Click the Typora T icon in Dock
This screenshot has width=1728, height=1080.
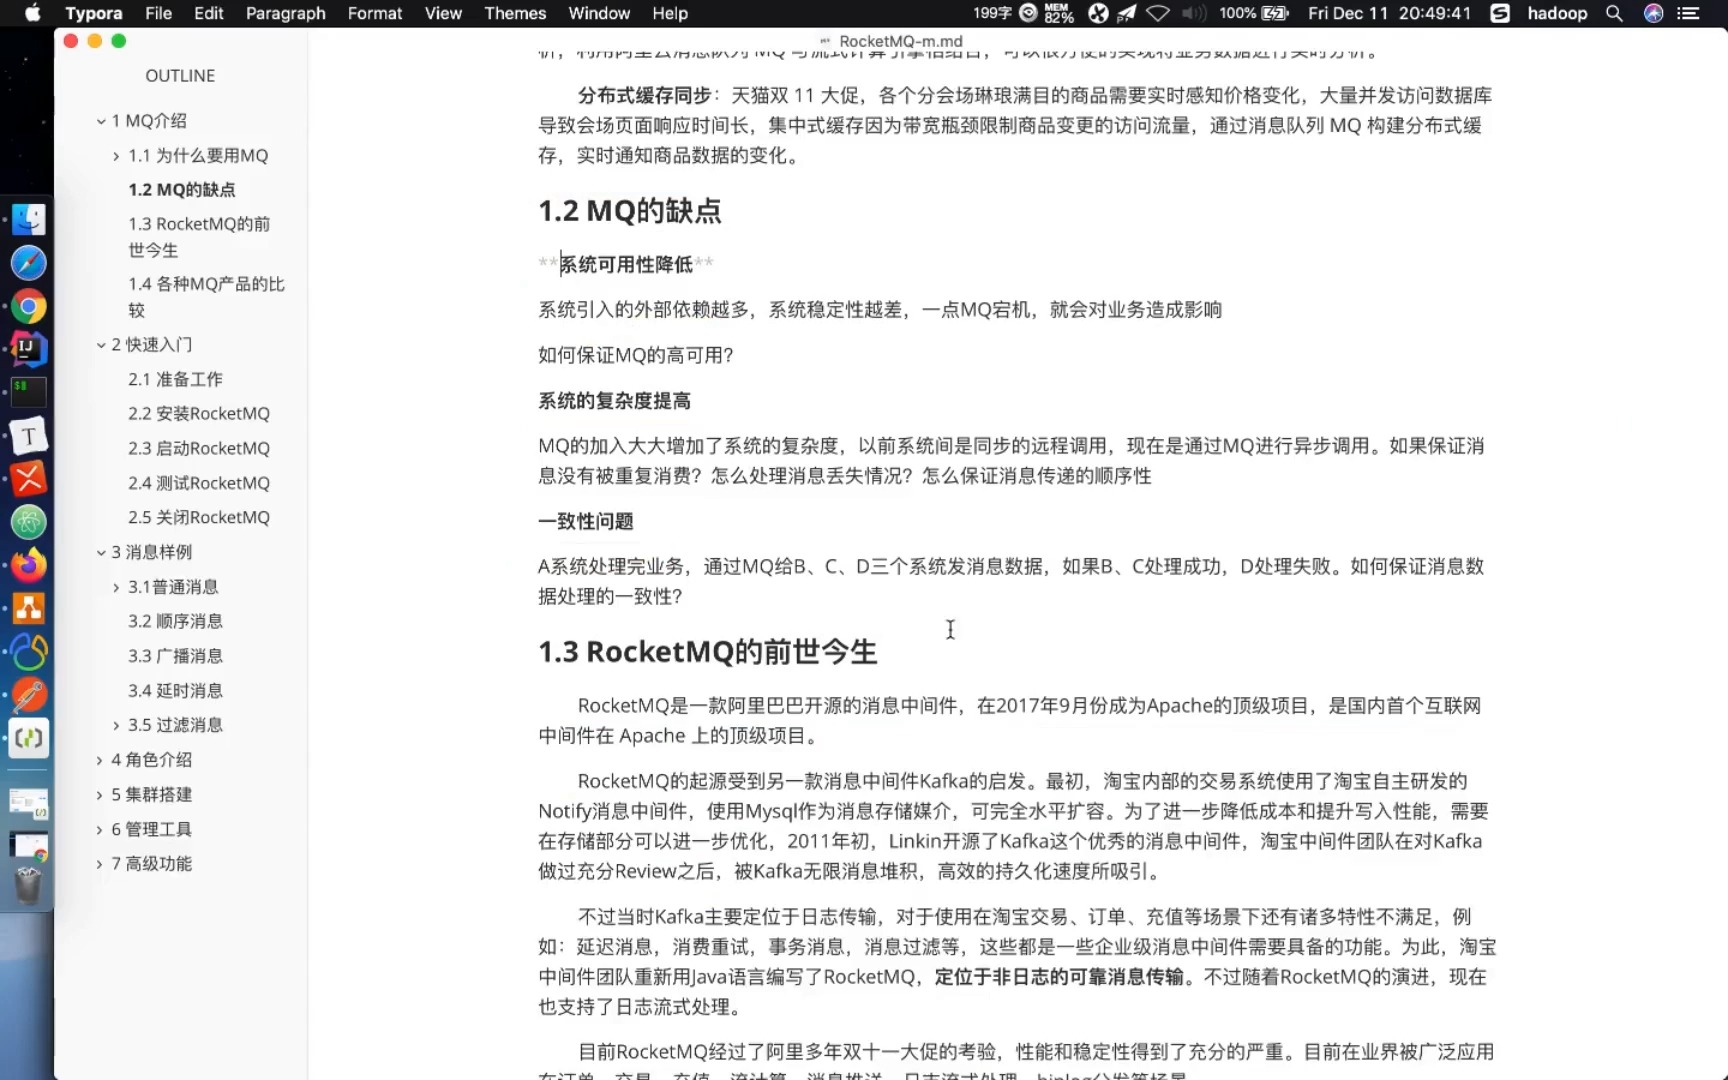coord(28,436)
